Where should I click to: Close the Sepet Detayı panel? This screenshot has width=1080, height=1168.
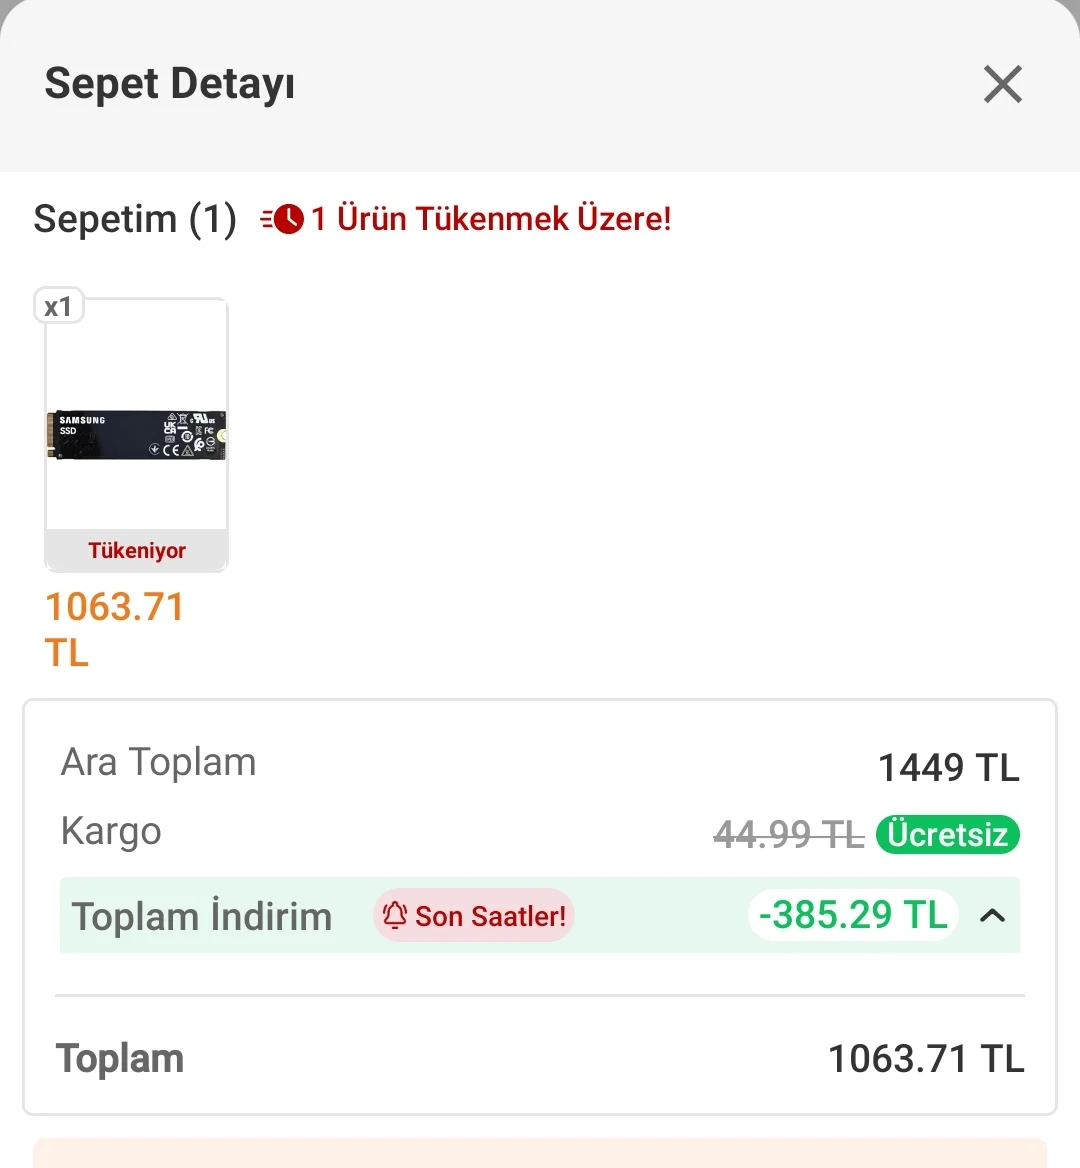click(x=1002, y=85)
